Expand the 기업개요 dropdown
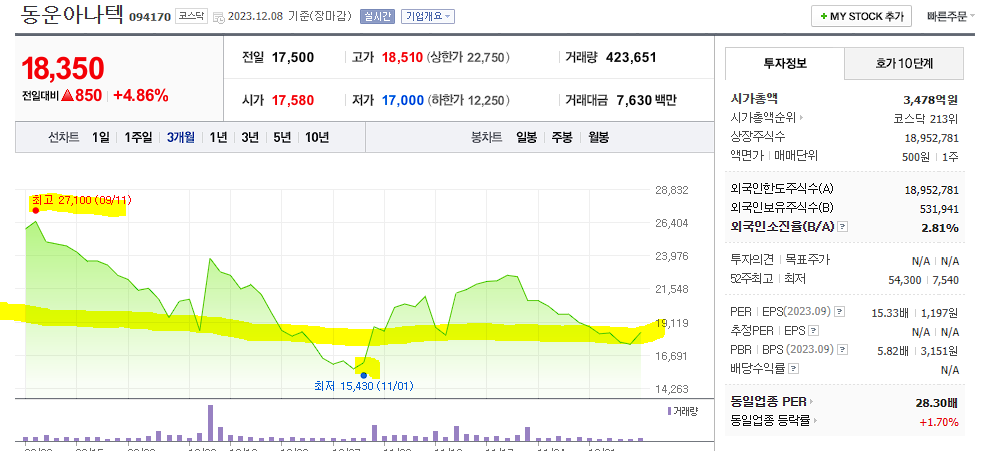The image size is (985, 451). [428, 17]
